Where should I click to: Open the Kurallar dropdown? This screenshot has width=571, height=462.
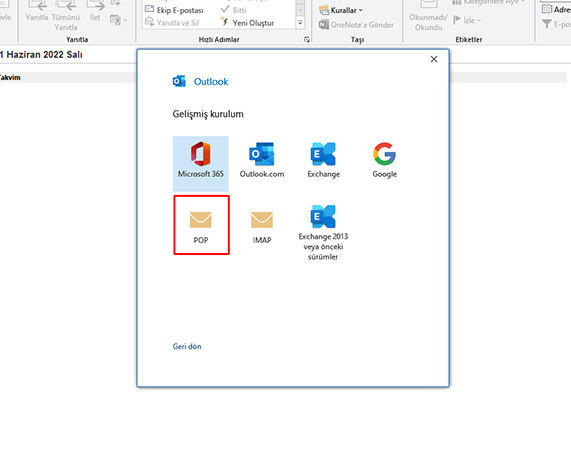(341, 10)
